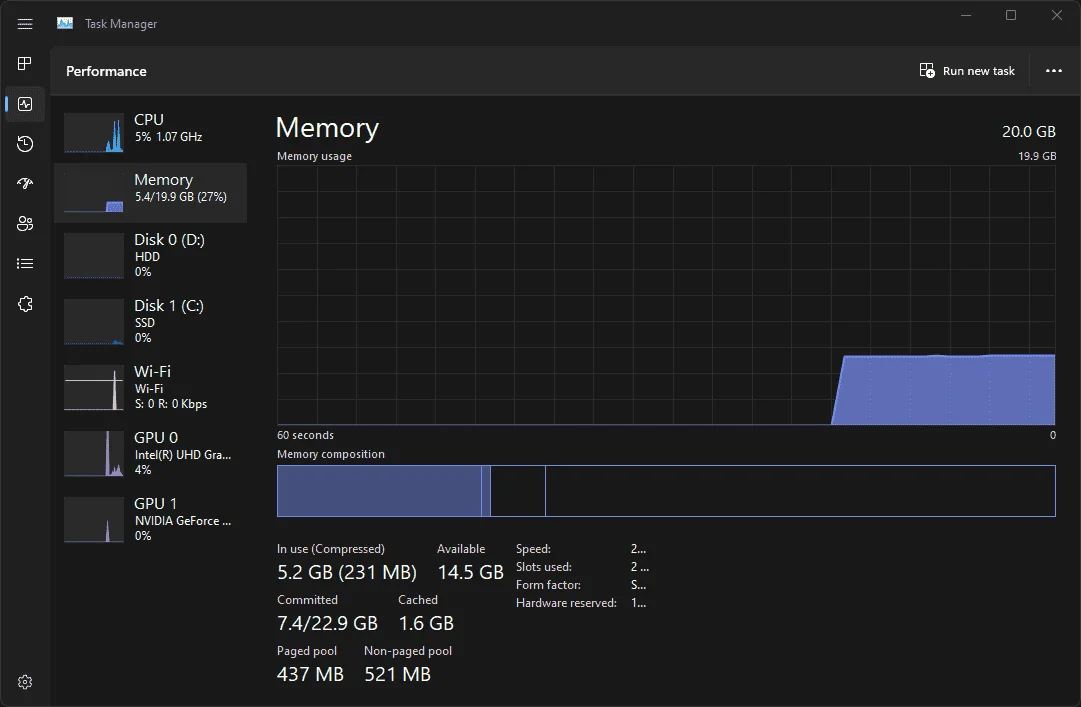
Task: Click the CPU mini graph thumbnail
Action: 94,132
